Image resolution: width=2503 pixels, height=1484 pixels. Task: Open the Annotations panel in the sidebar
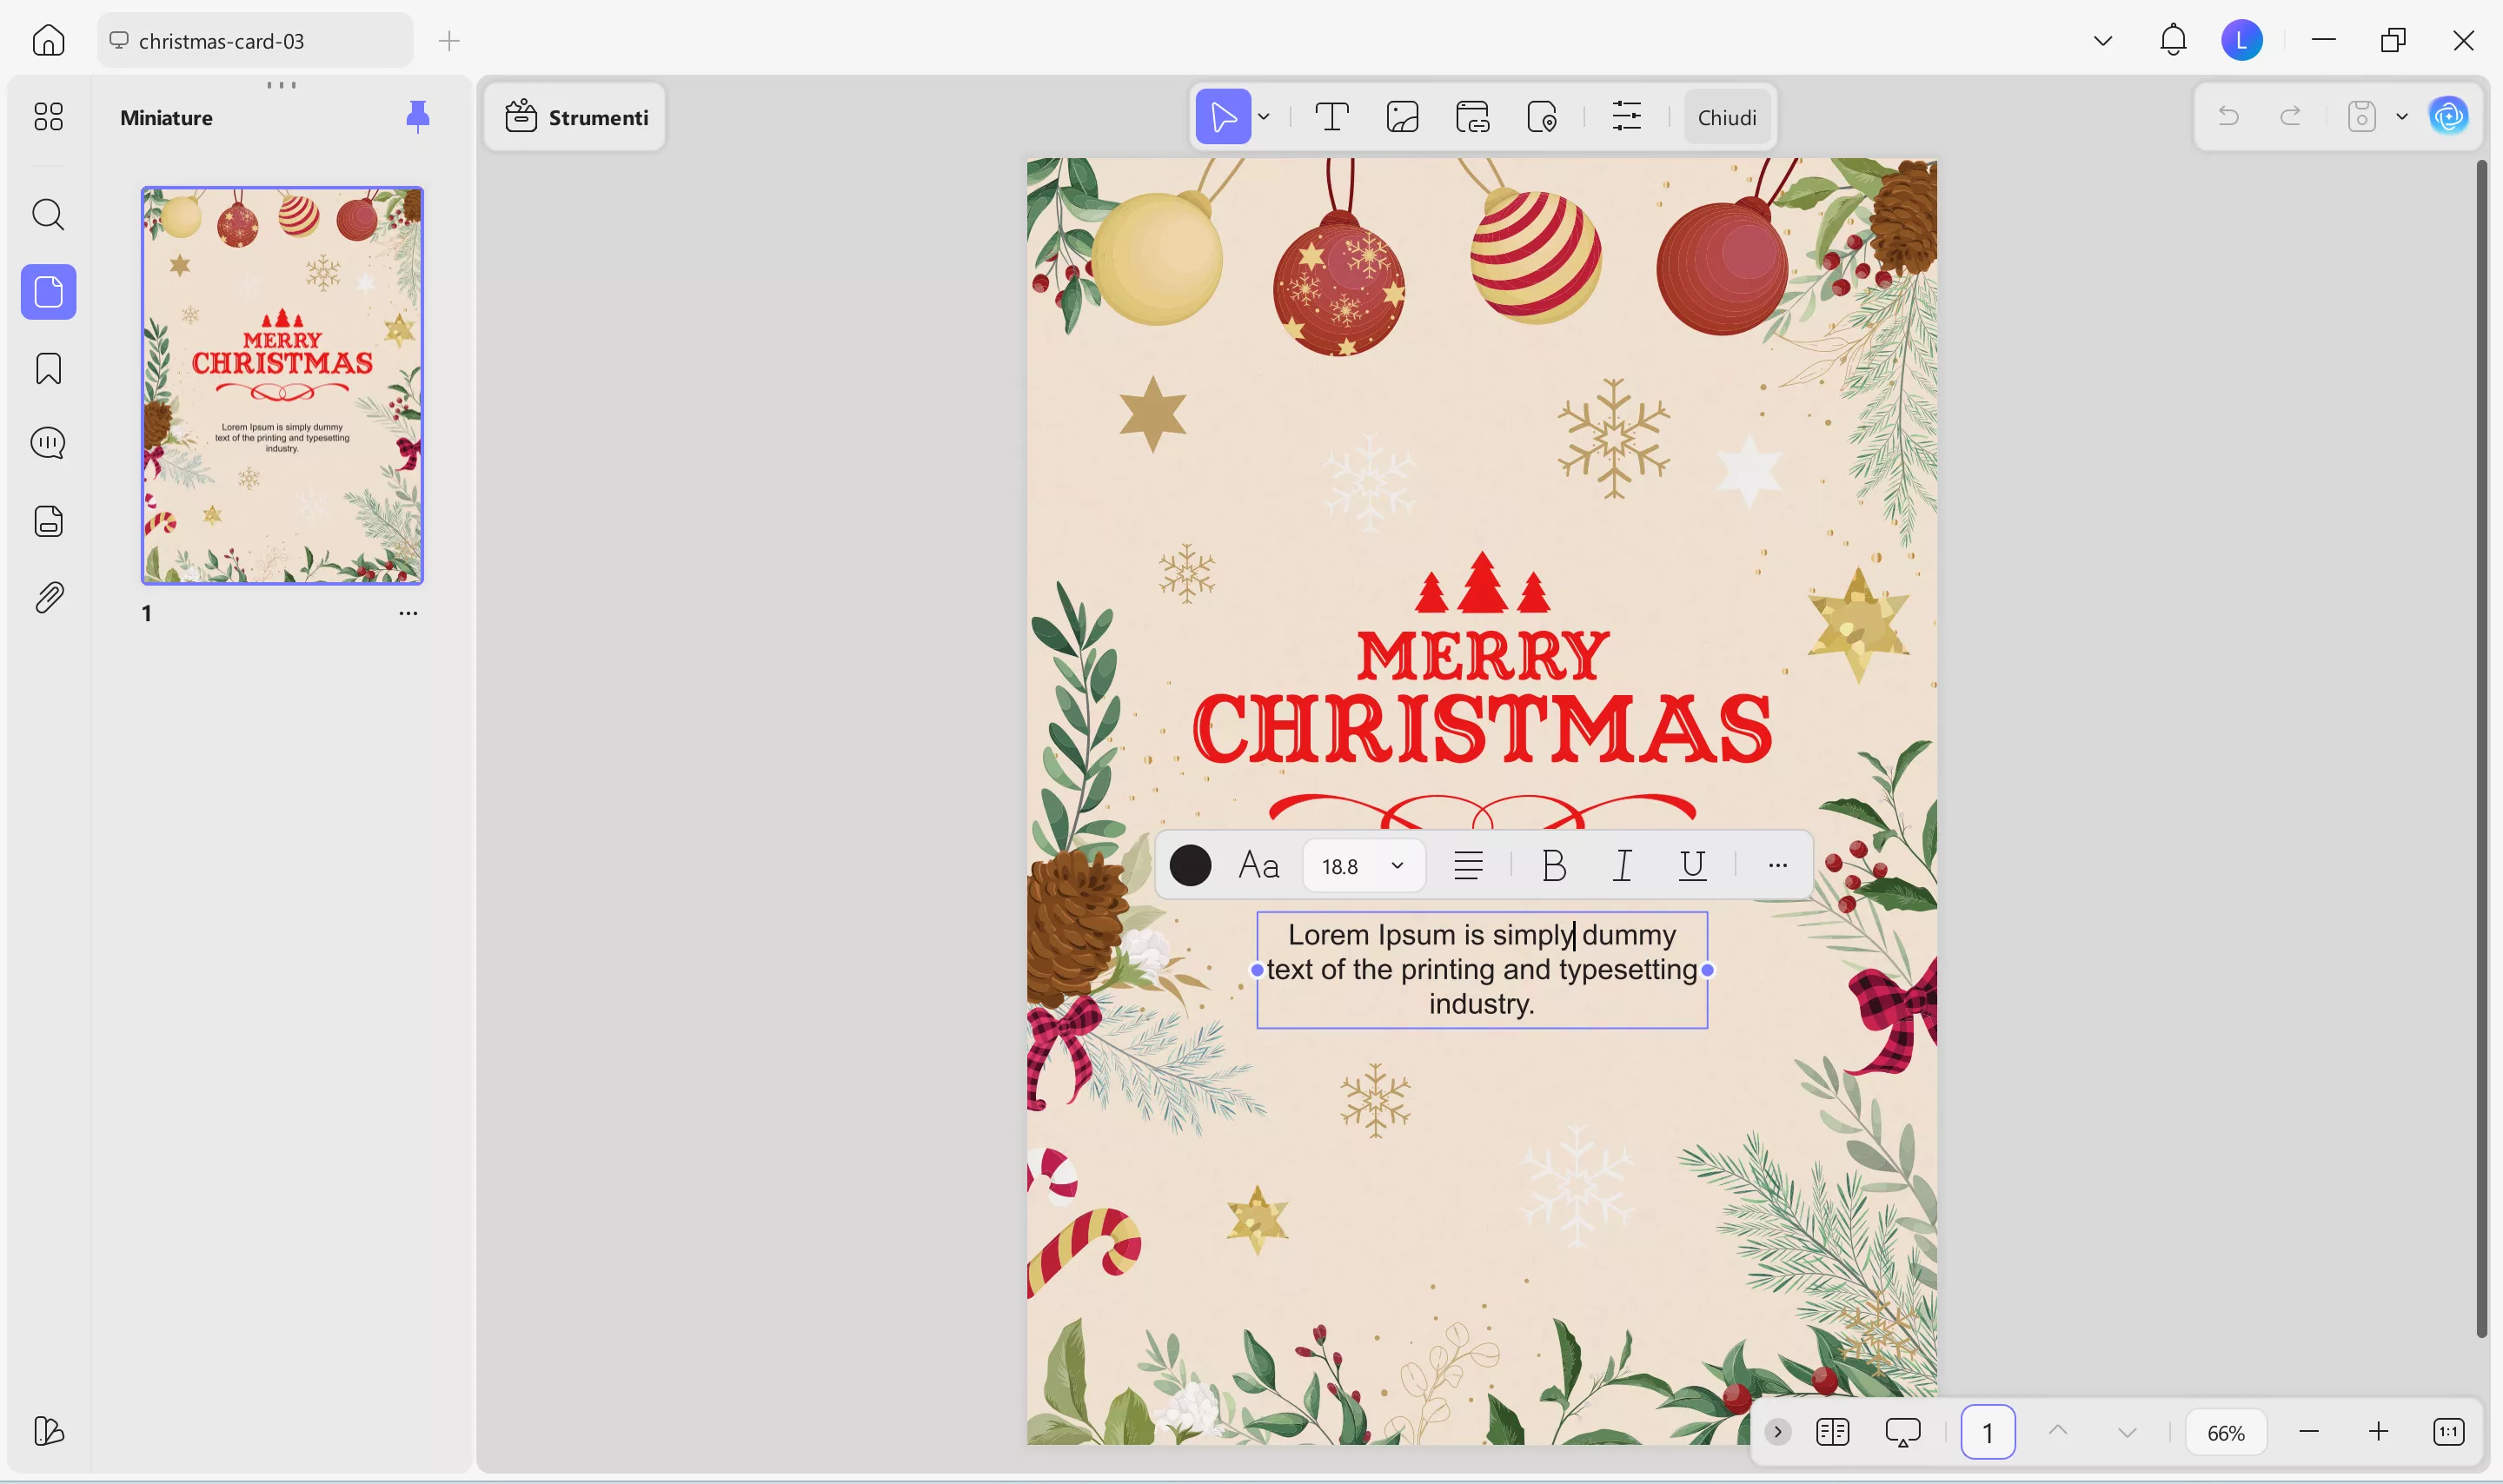coord(47,442)
